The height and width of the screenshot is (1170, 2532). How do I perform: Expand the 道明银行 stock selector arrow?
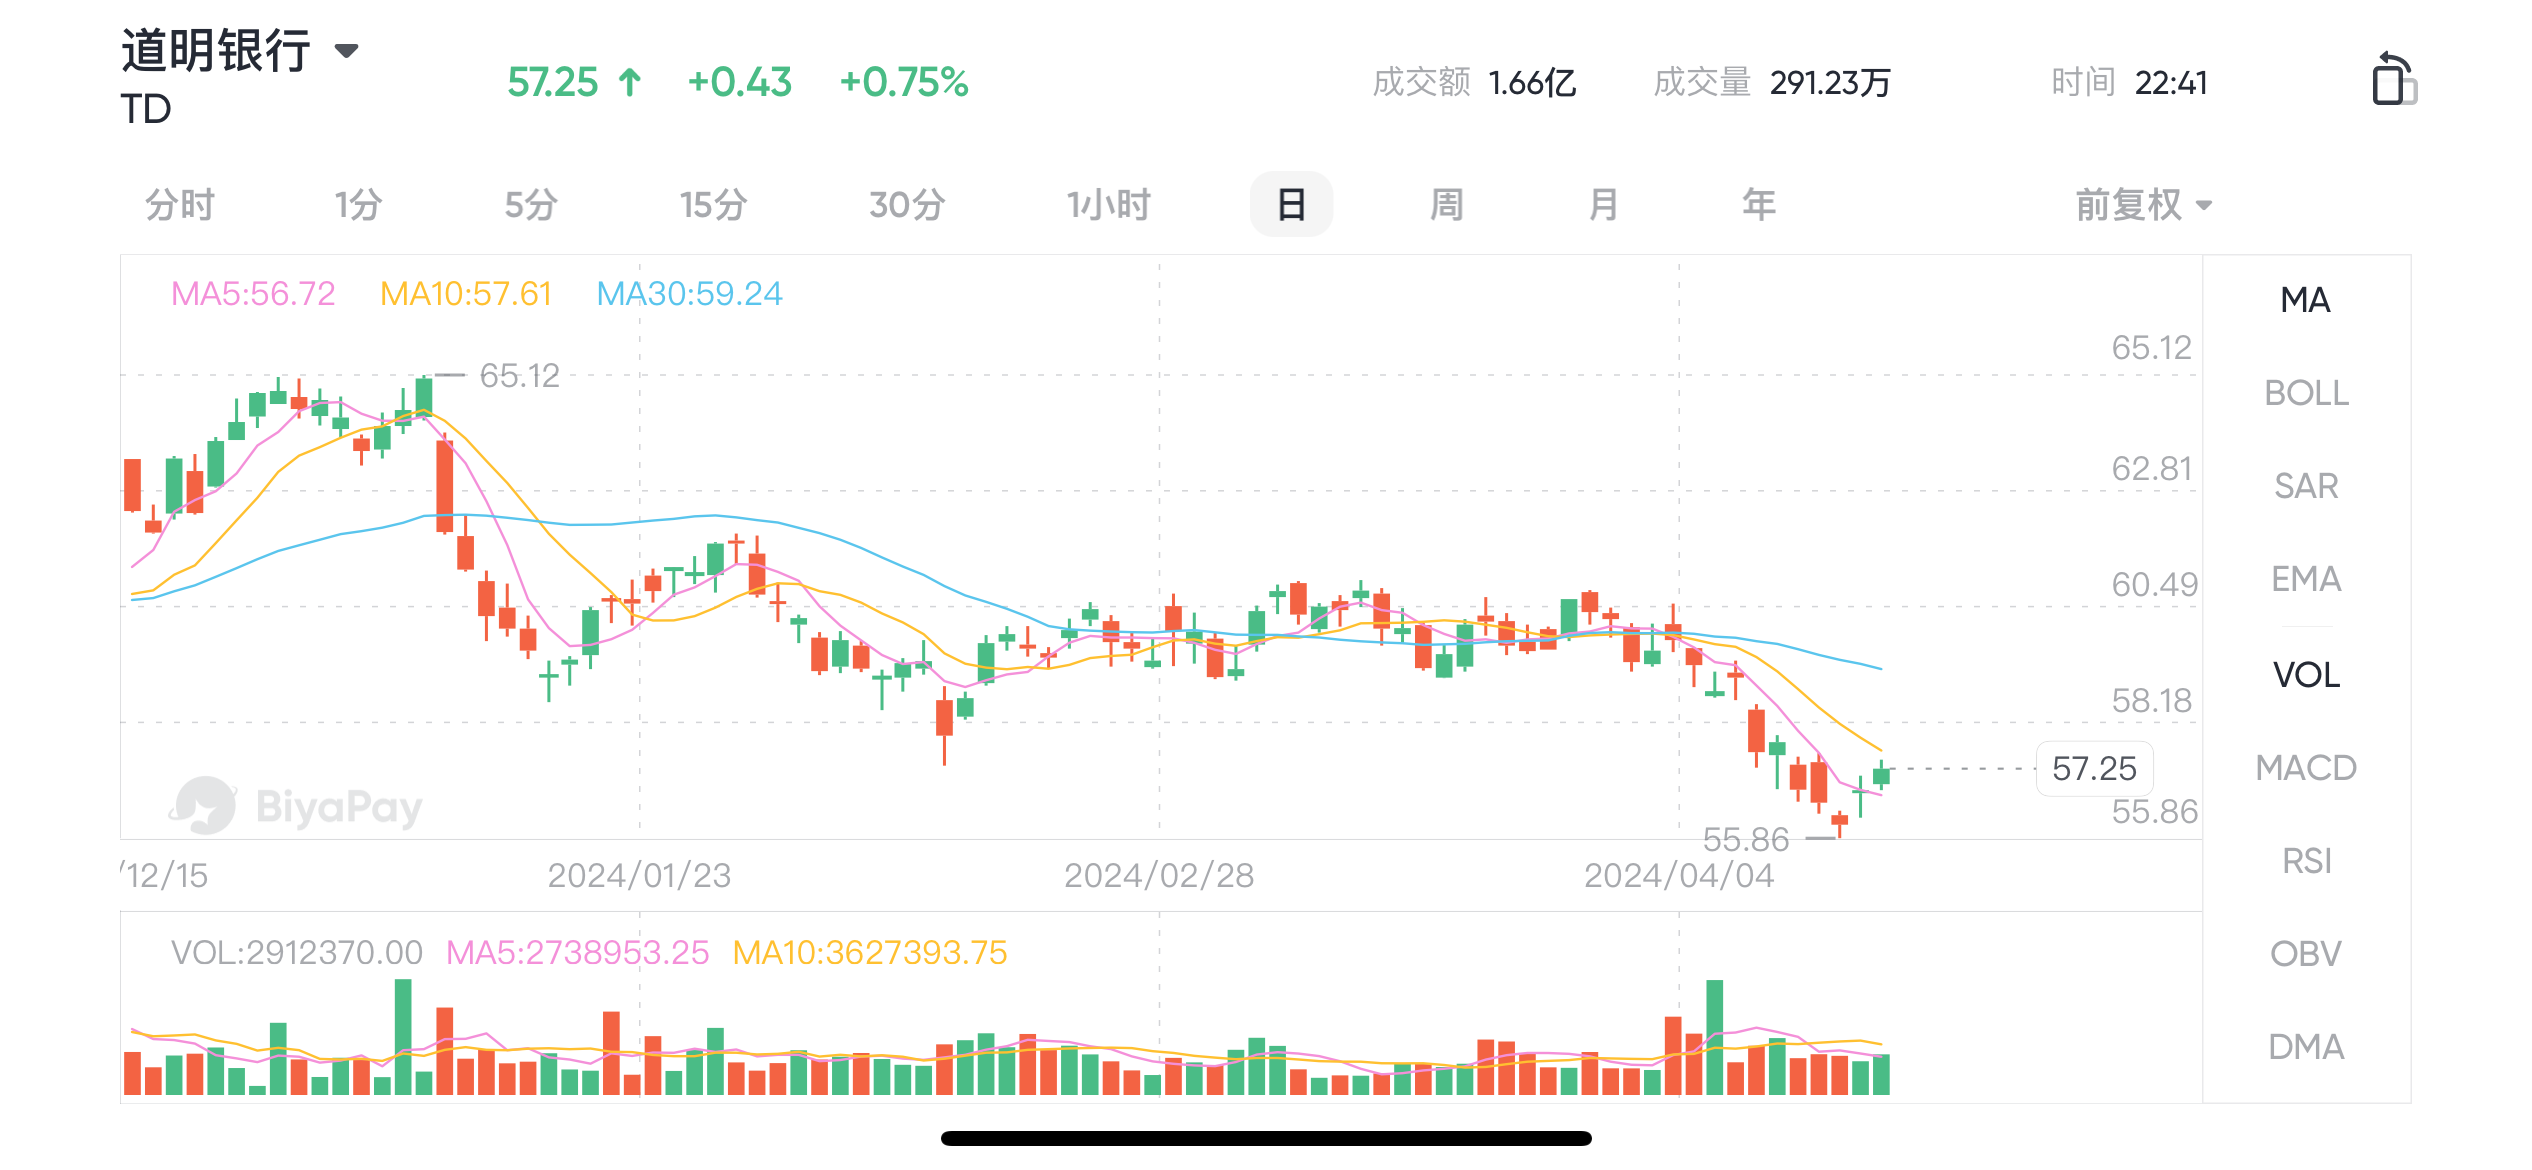(346, 50)
